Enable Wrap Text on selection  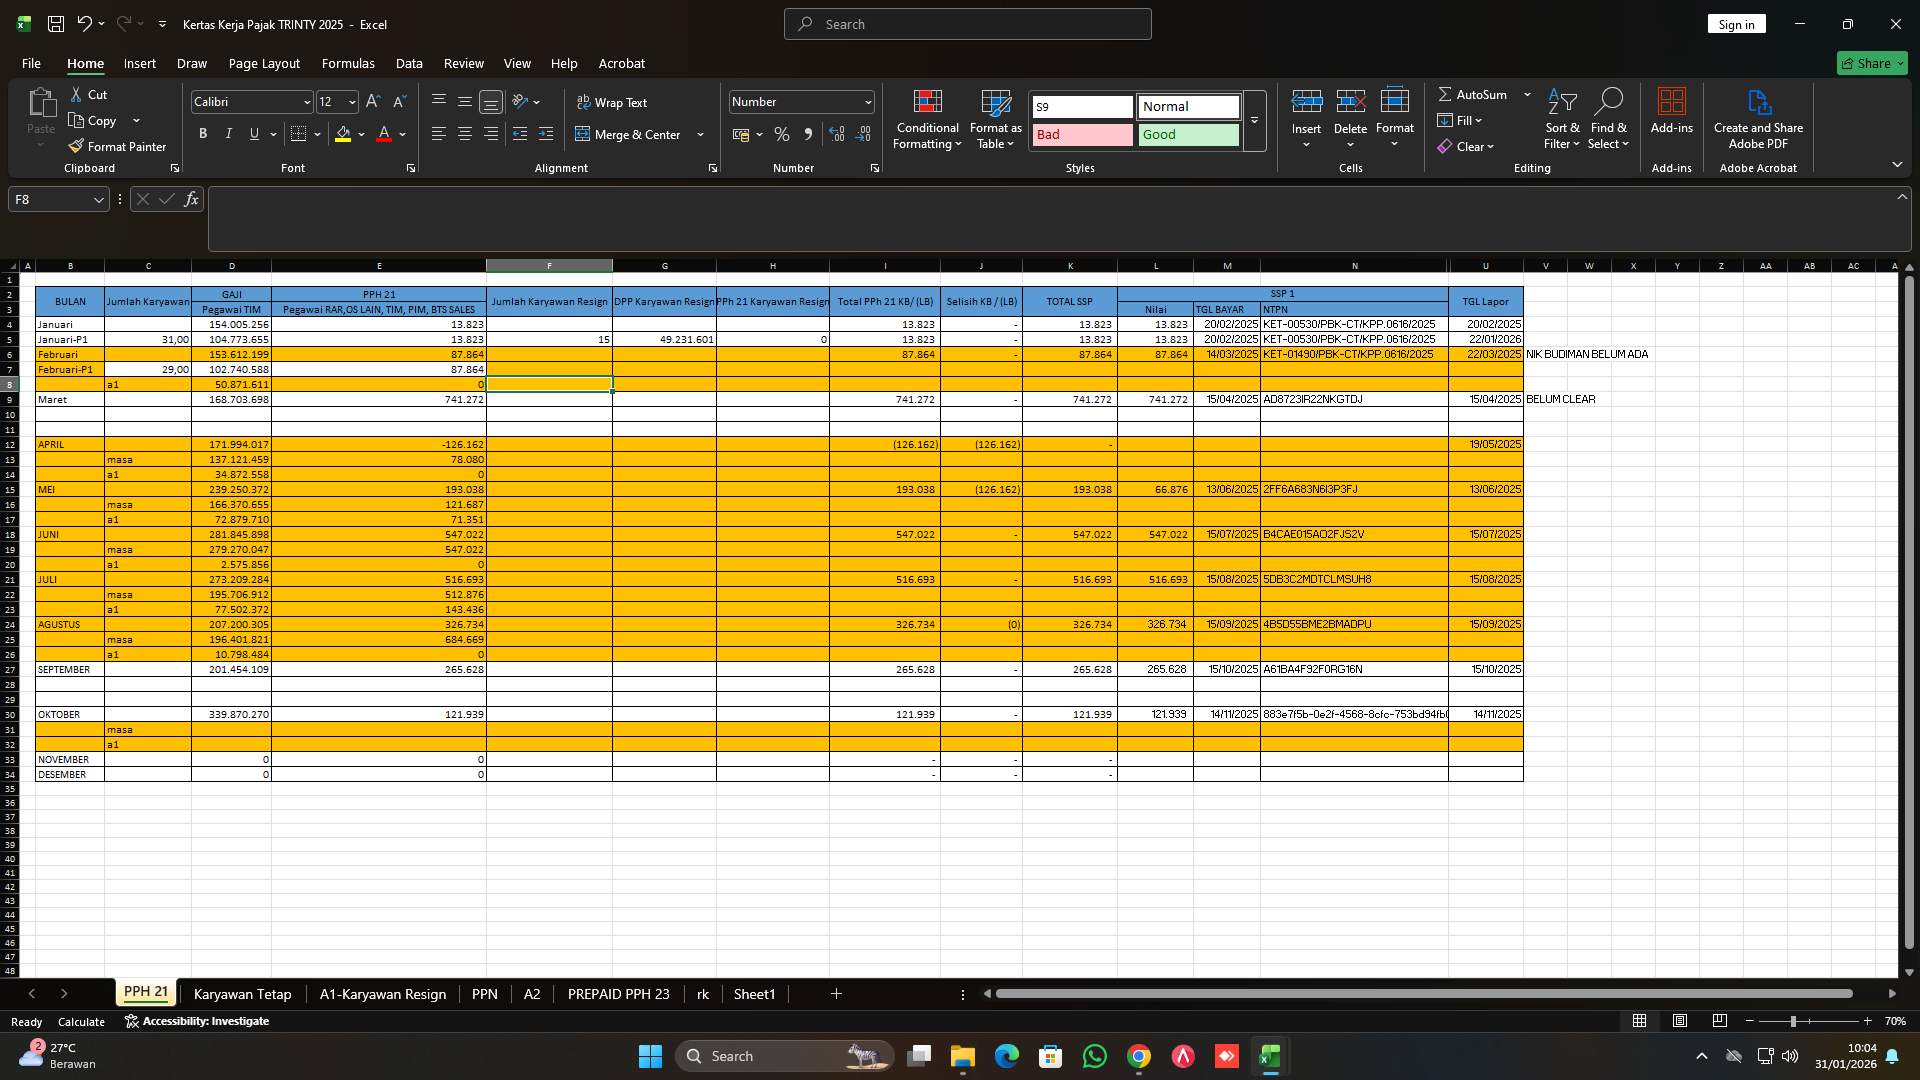613,102
